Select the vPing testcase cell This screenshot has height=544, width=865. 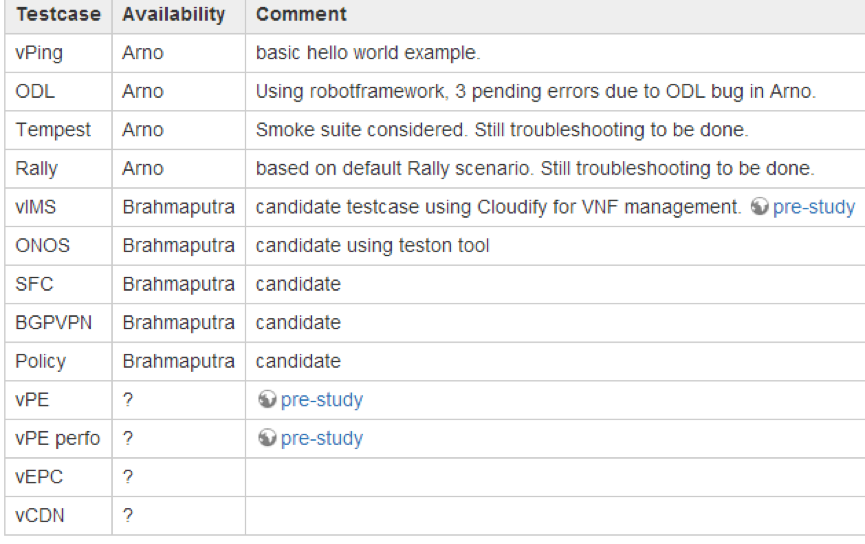click(x=58, y=53)
